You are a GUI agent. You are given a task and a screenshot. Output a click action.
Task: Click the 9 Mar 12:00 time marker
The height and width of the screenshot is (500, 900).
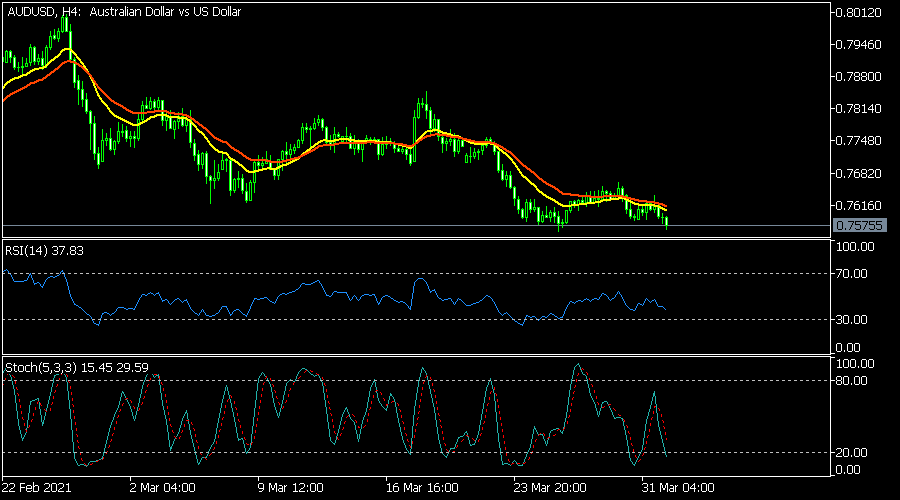291,487
